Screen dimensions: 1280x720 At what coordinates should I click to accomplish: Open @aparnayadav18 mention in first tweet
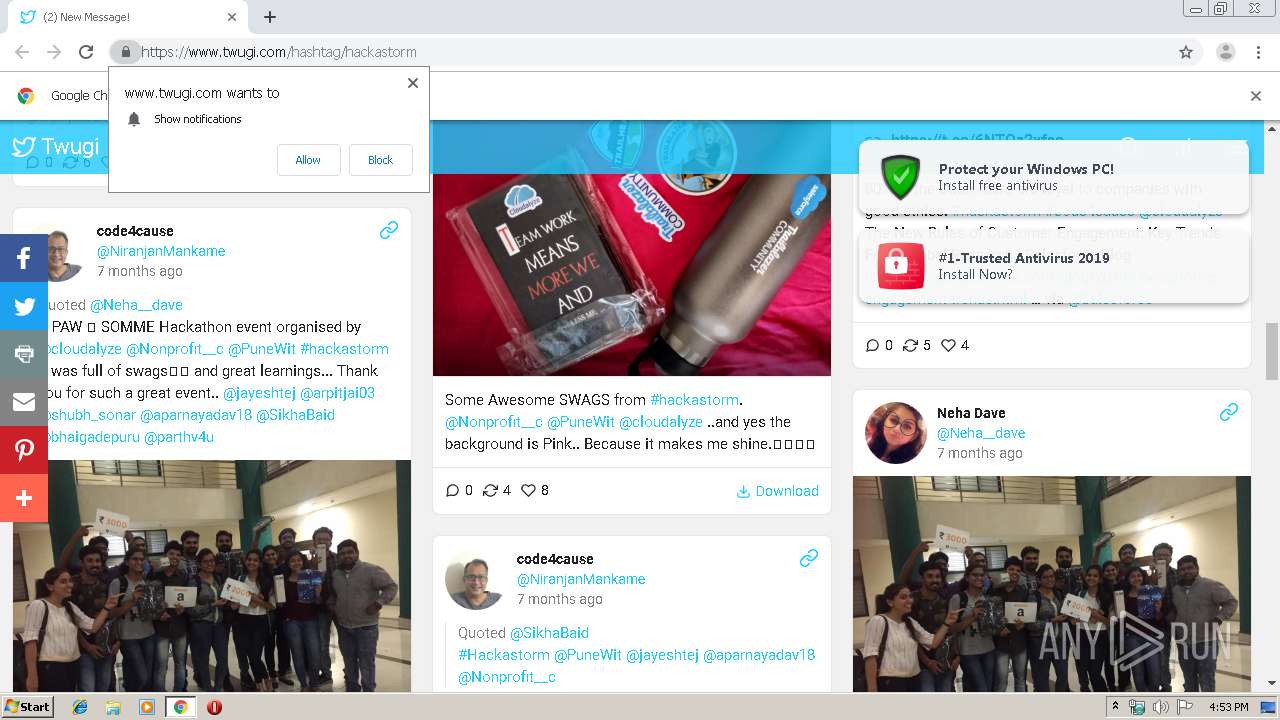click(x=196, y=415)
